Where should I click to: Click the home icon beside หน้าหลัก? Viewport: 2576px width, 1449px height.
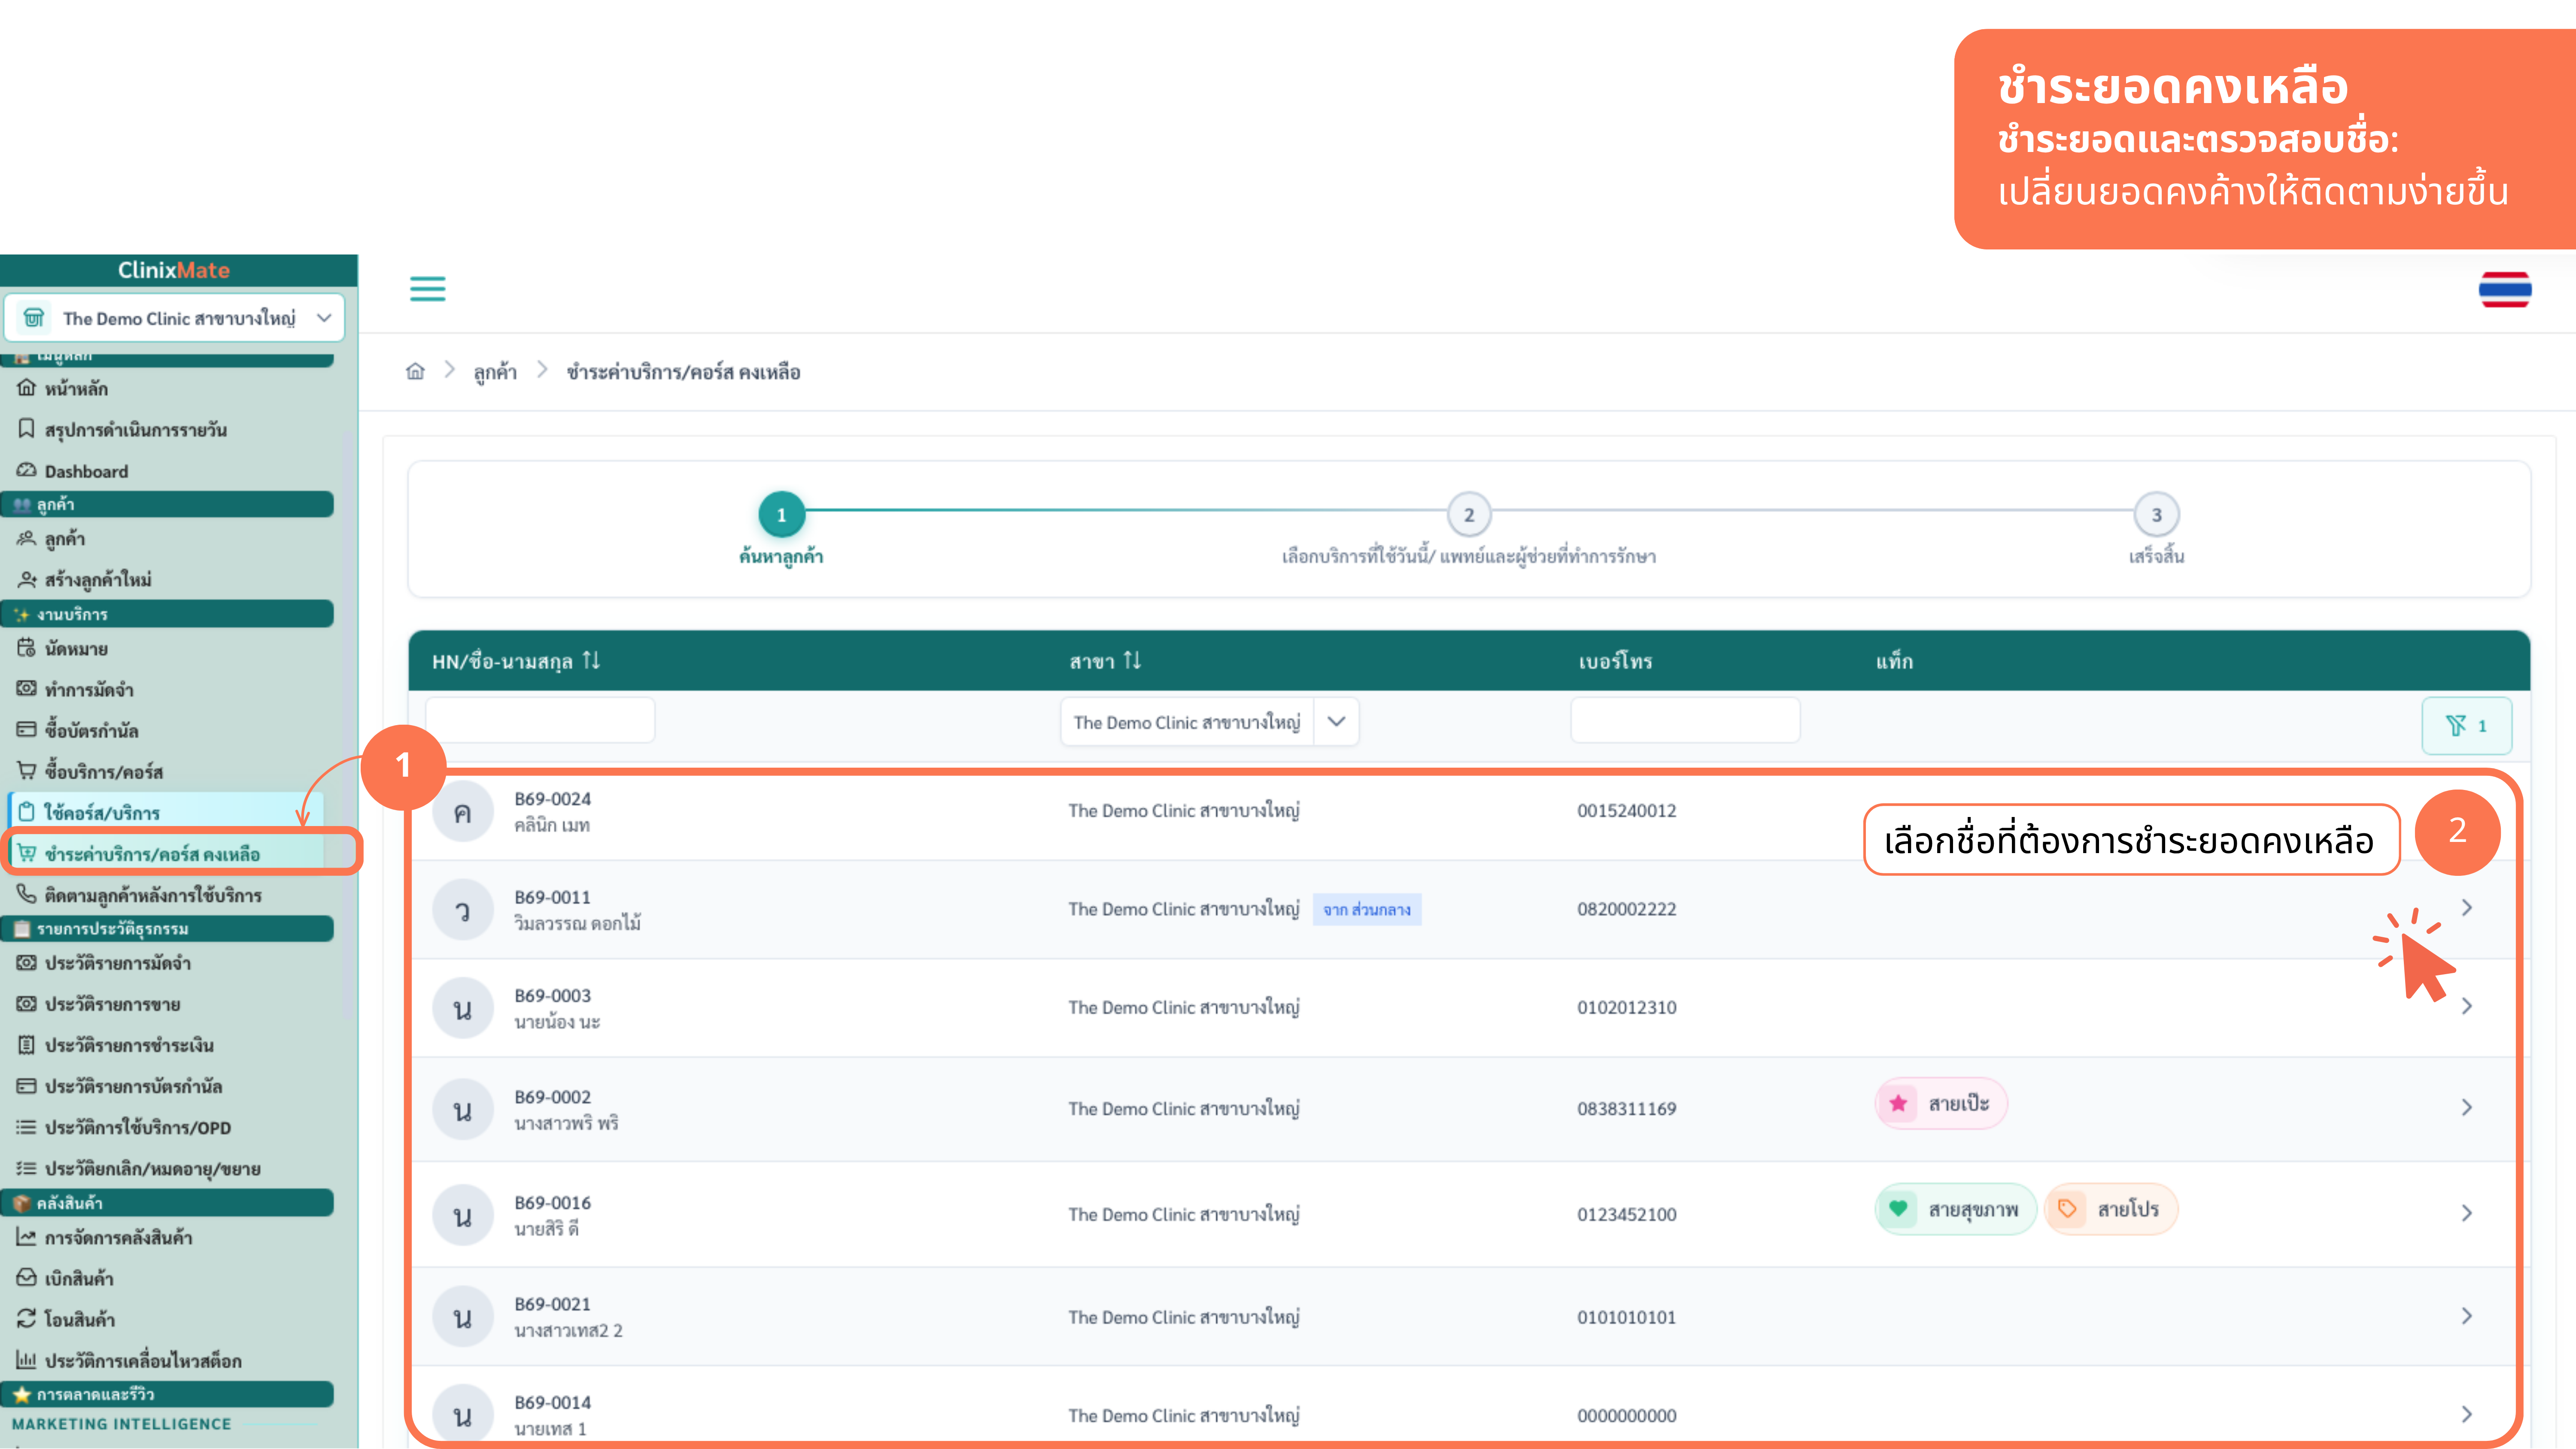(x=26, y=388)
